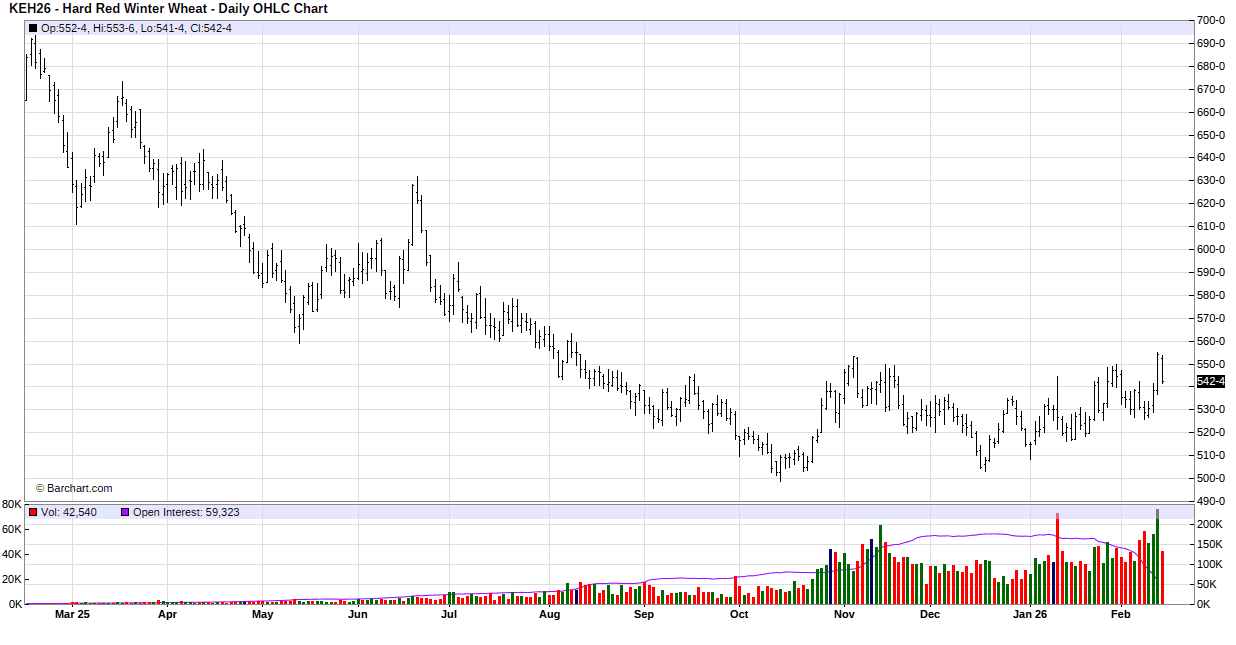Click the Jul label on the date axis
This screenshot has height=645, width=1236.
tap(449, 615)
